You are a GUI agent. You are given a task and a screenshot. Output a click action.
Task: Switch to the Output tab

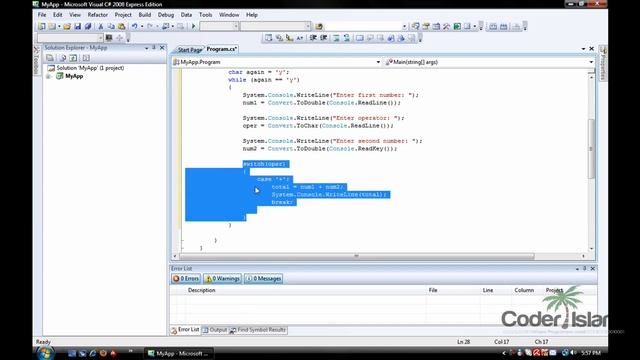215,330
